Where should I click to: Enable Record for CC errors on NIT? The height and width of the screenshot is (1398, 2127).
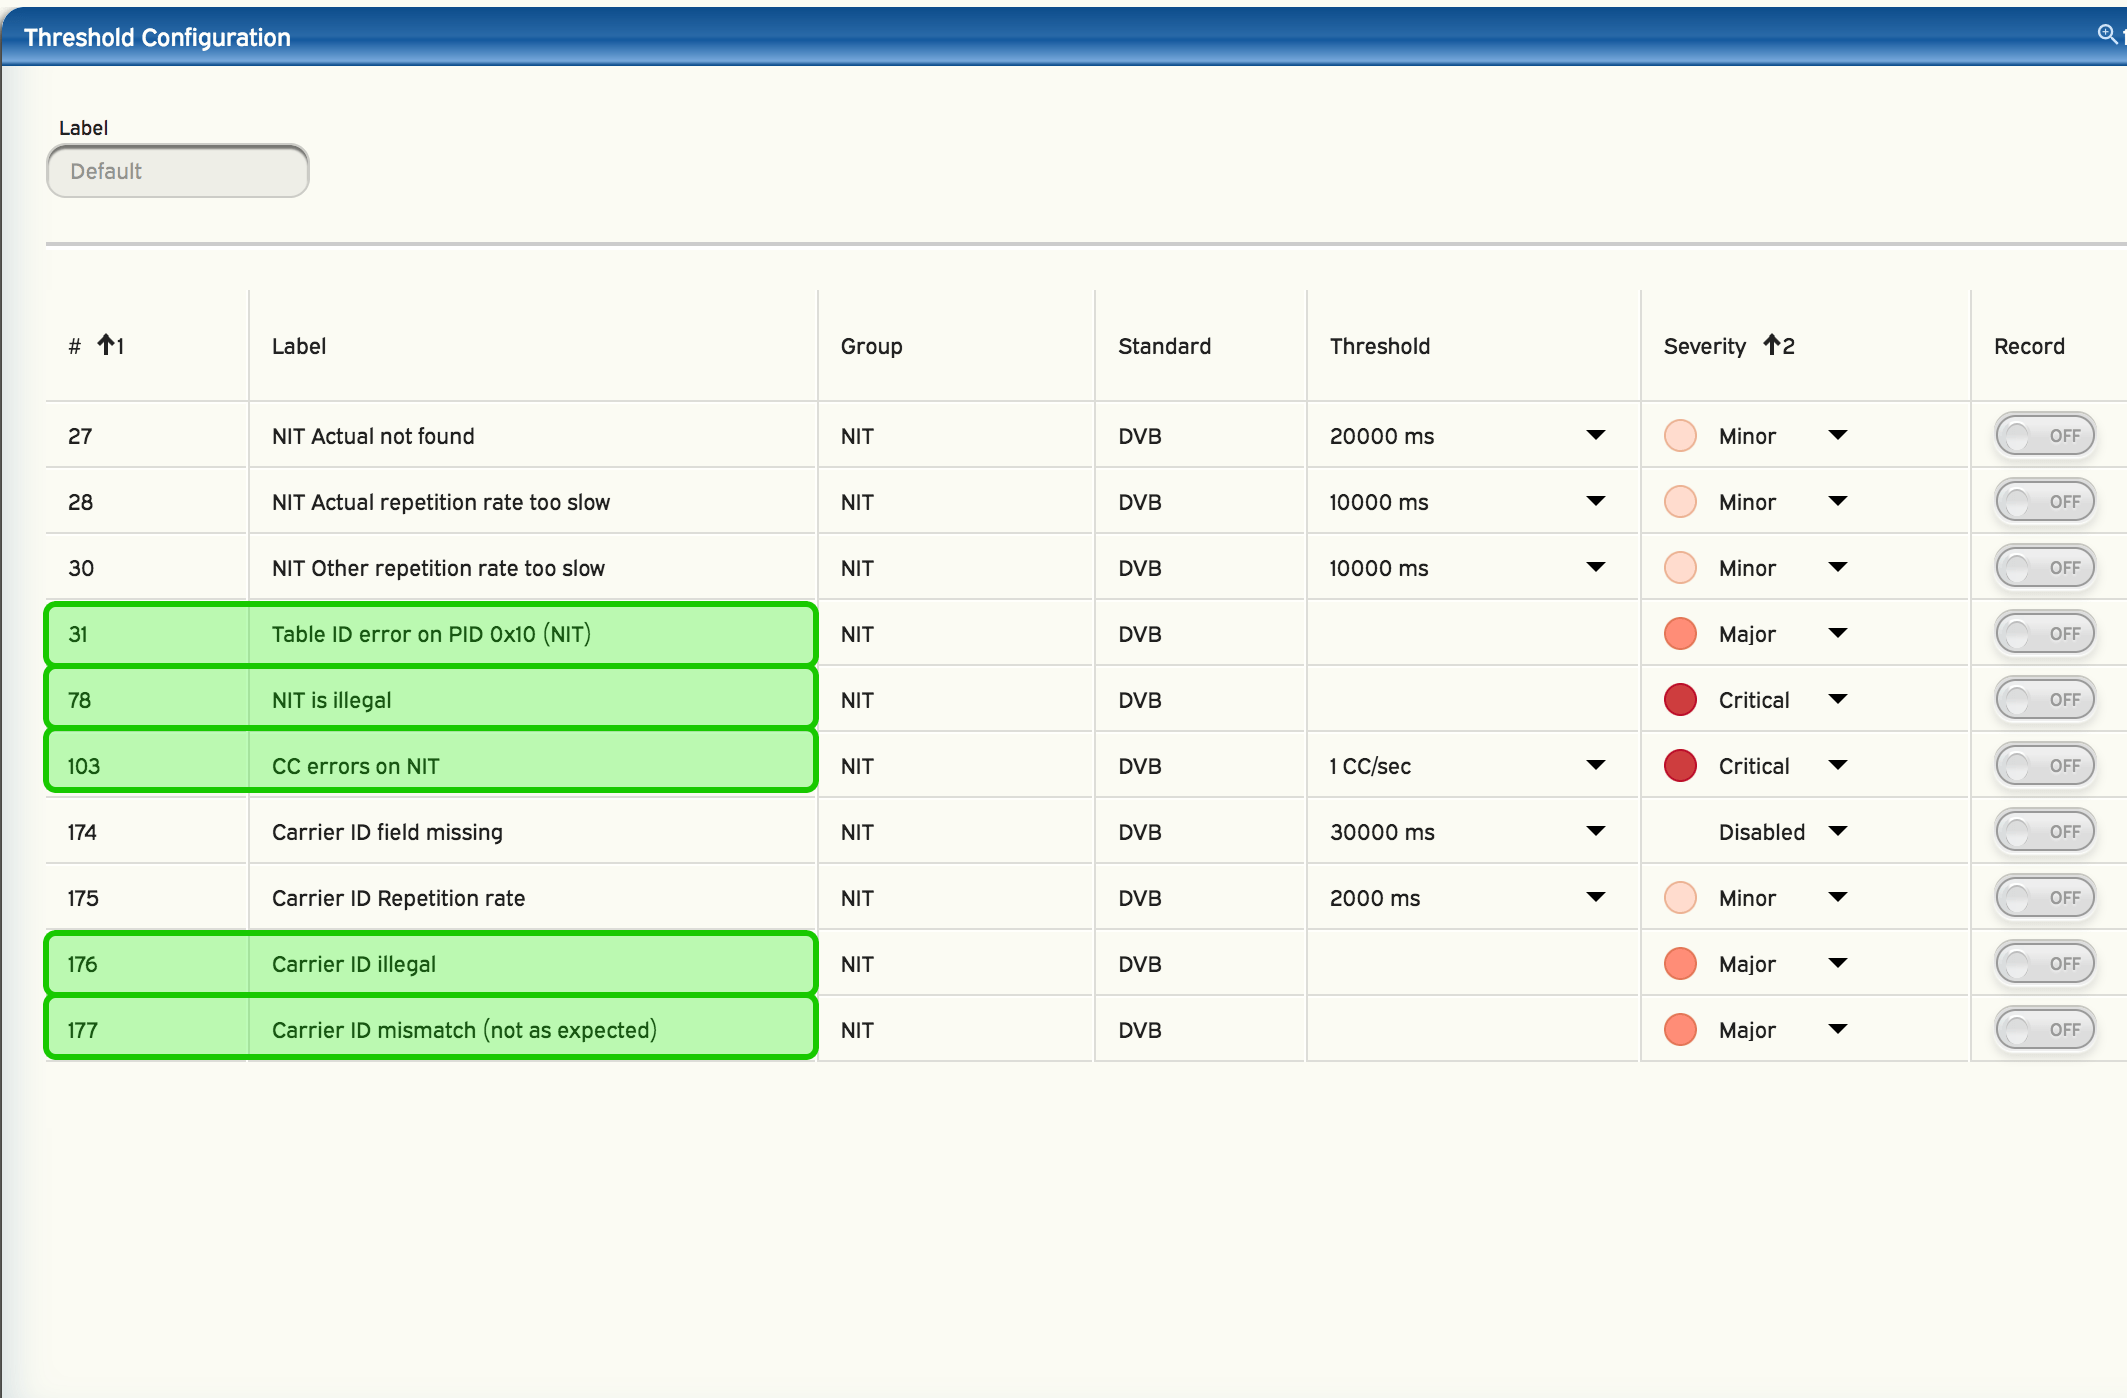click(2044, 766)
